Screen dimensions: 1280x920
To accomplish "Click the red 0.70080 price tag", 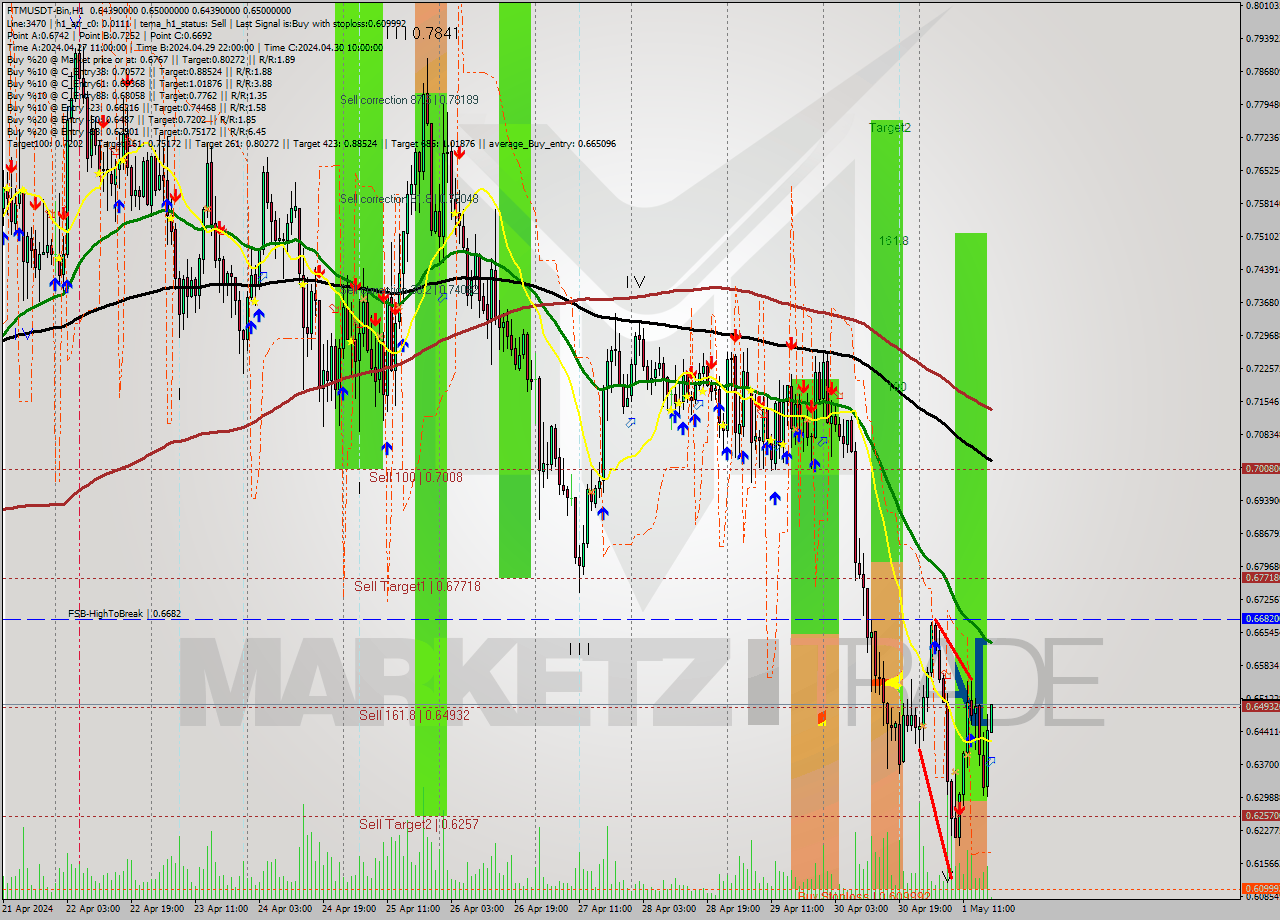I will point(1260,468).
